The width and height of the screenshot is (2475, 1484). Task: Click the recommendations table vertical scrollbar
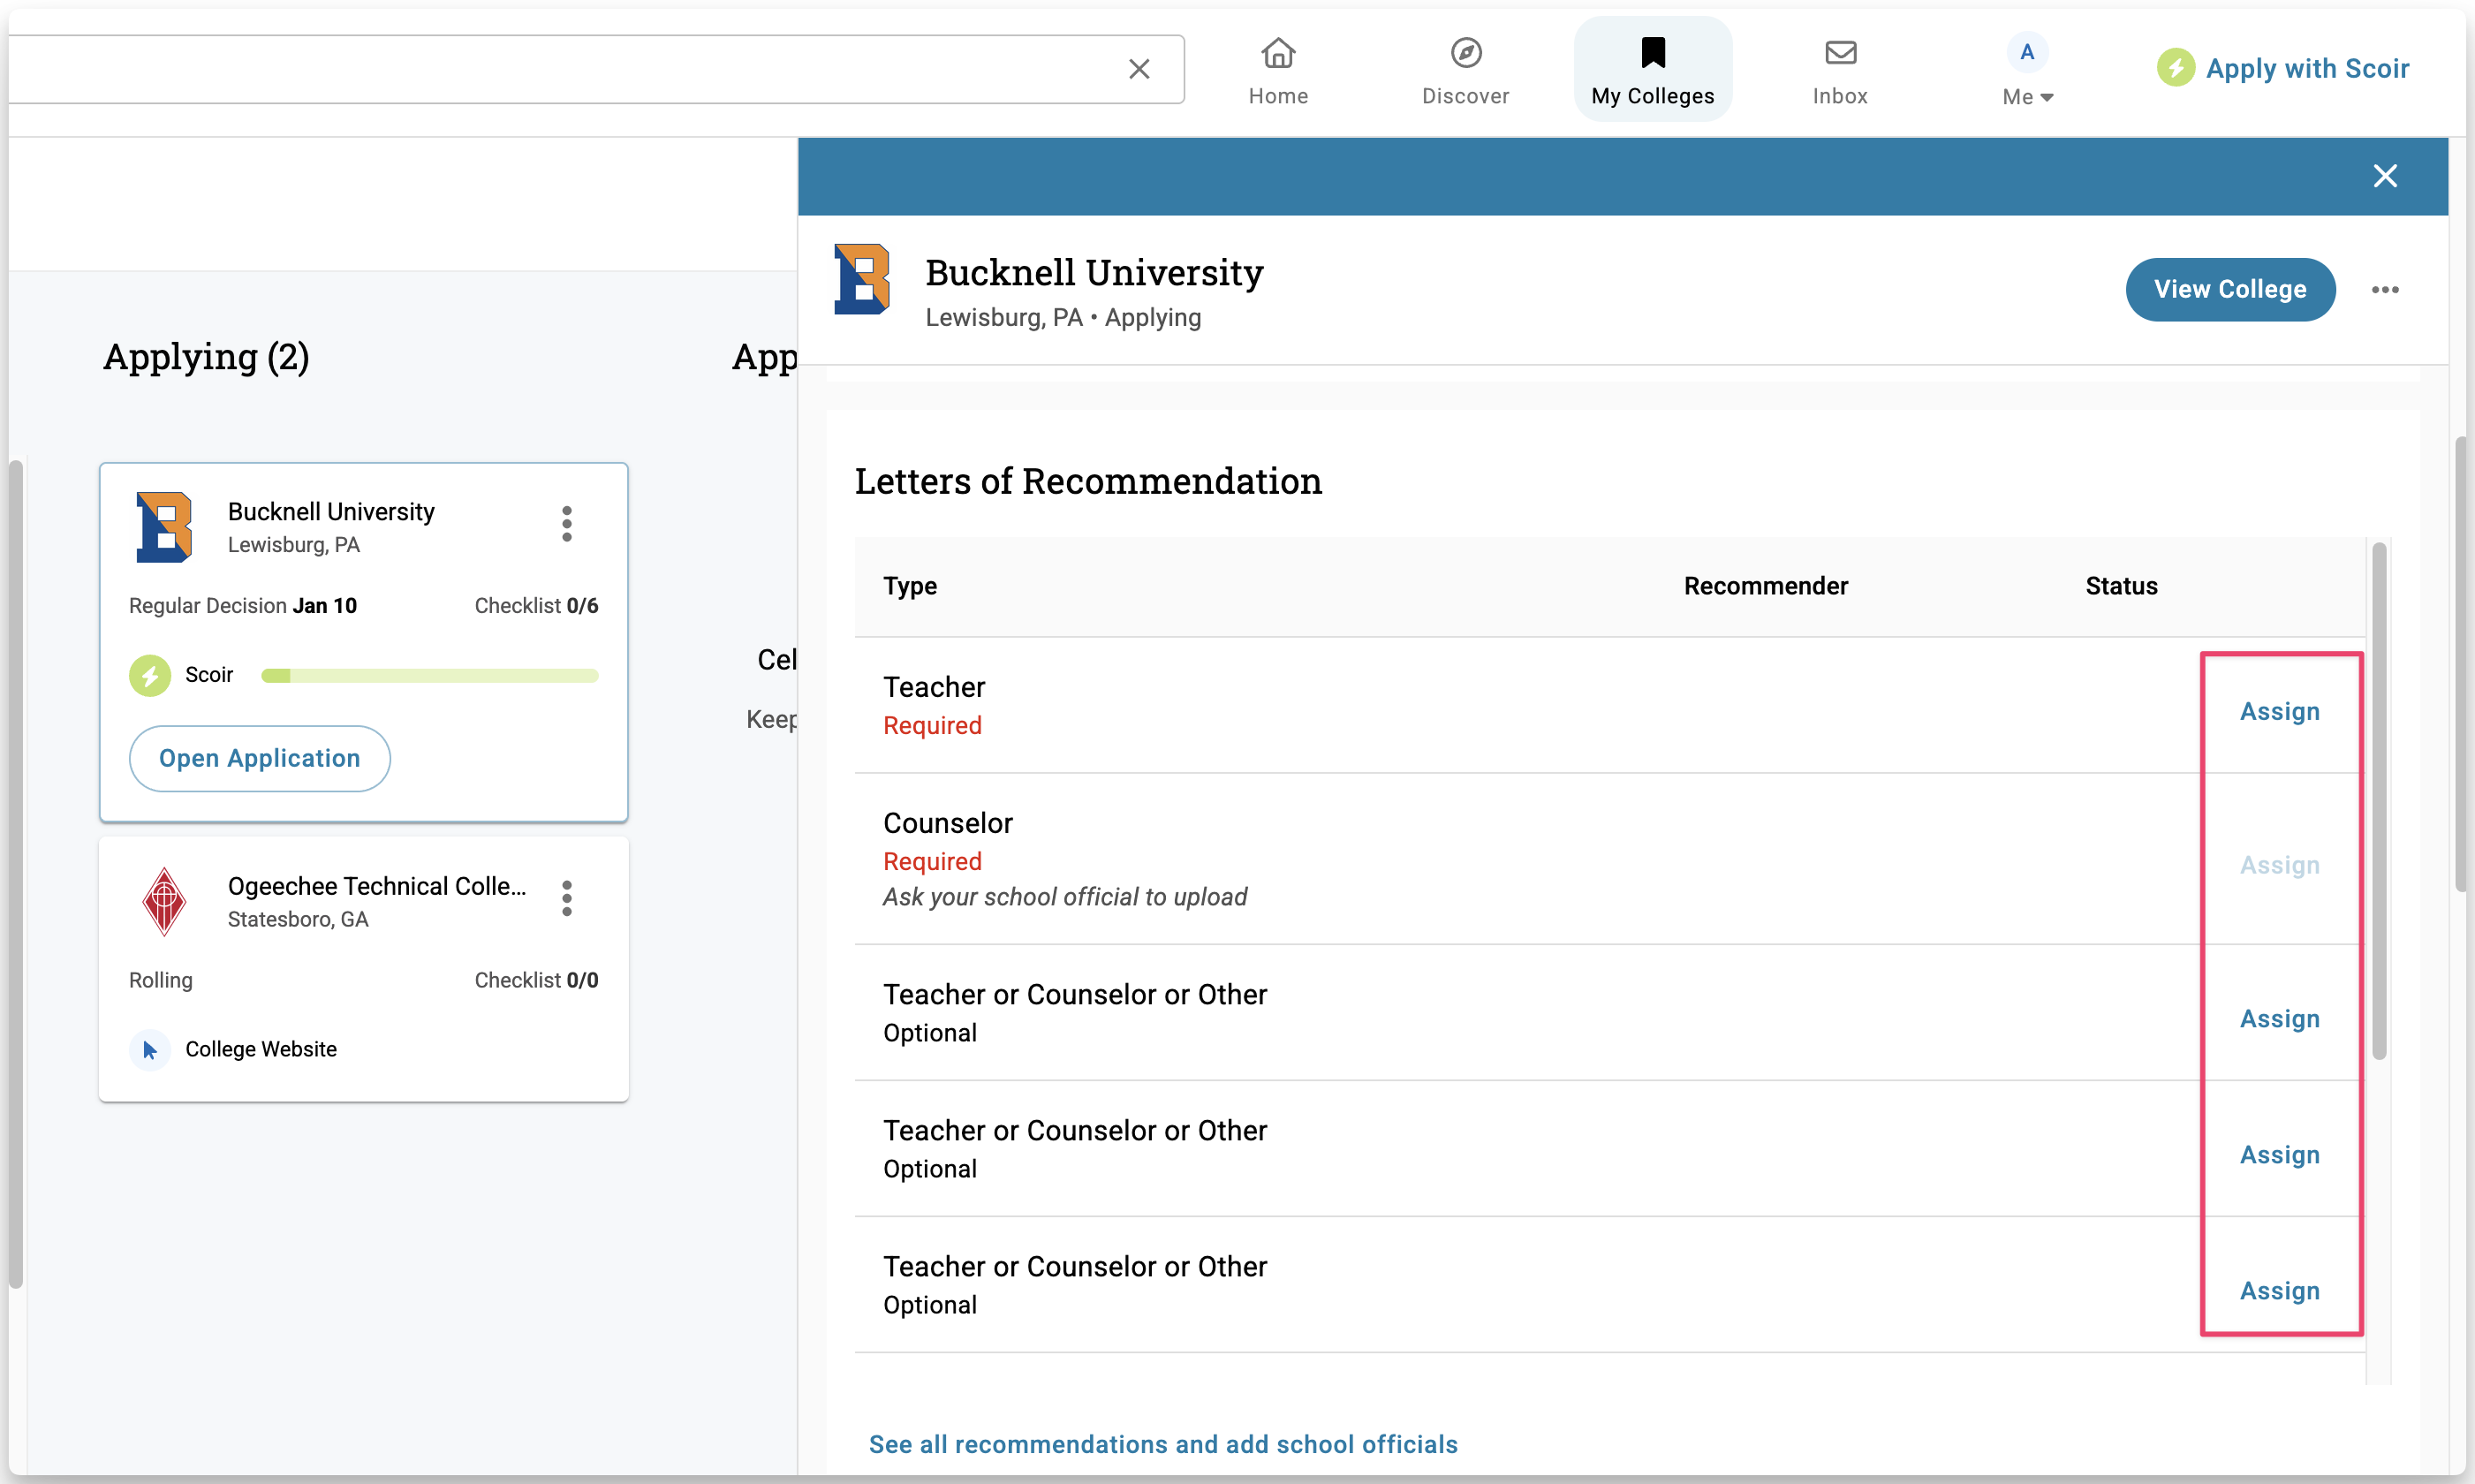(2378, 800)
